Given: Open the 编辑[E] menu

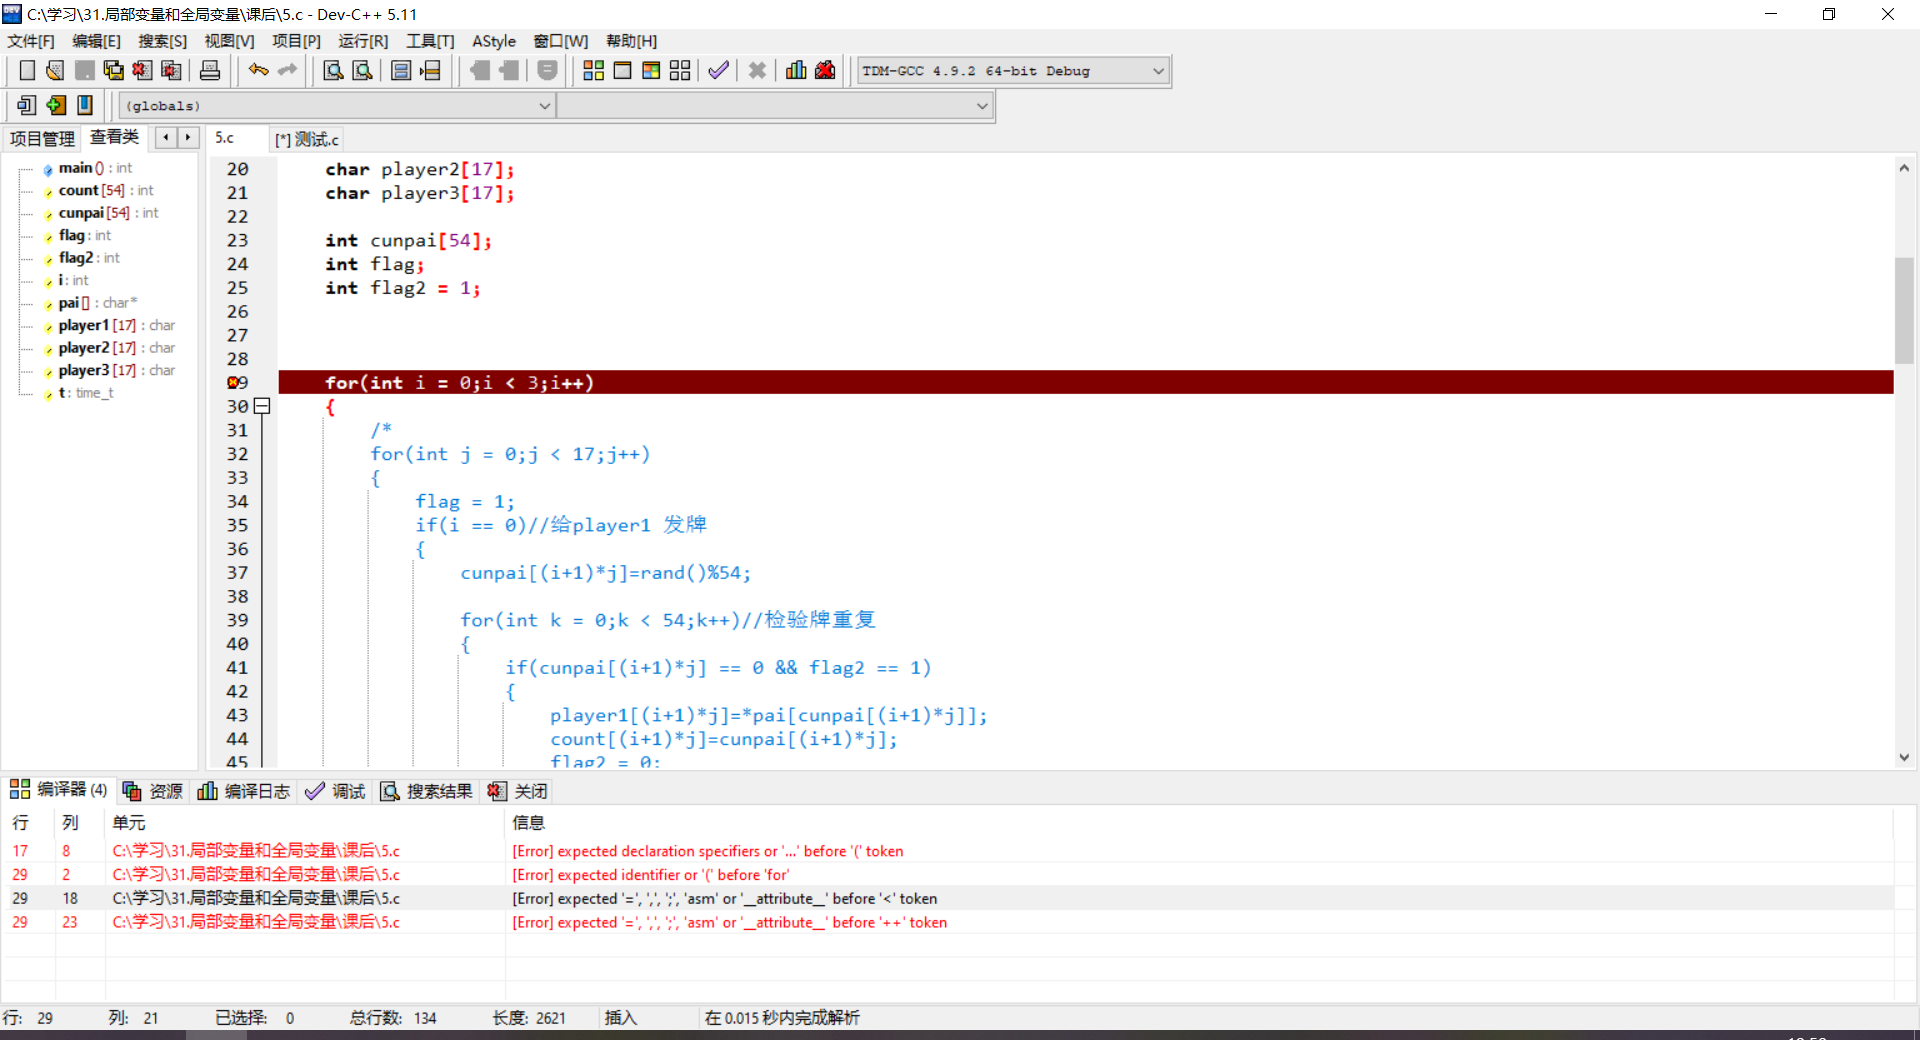Looking at the screenshot, I should tap(96, 41).
